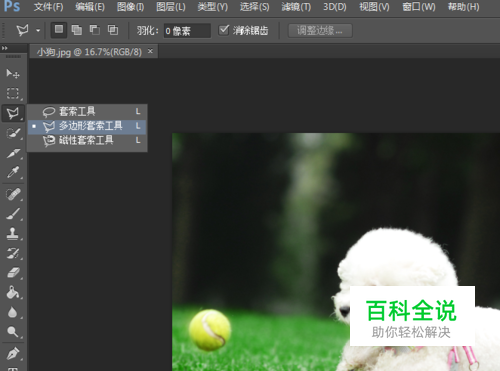Select the Rectangular Marquee tool
500x371 pixels.
(13, 93)
